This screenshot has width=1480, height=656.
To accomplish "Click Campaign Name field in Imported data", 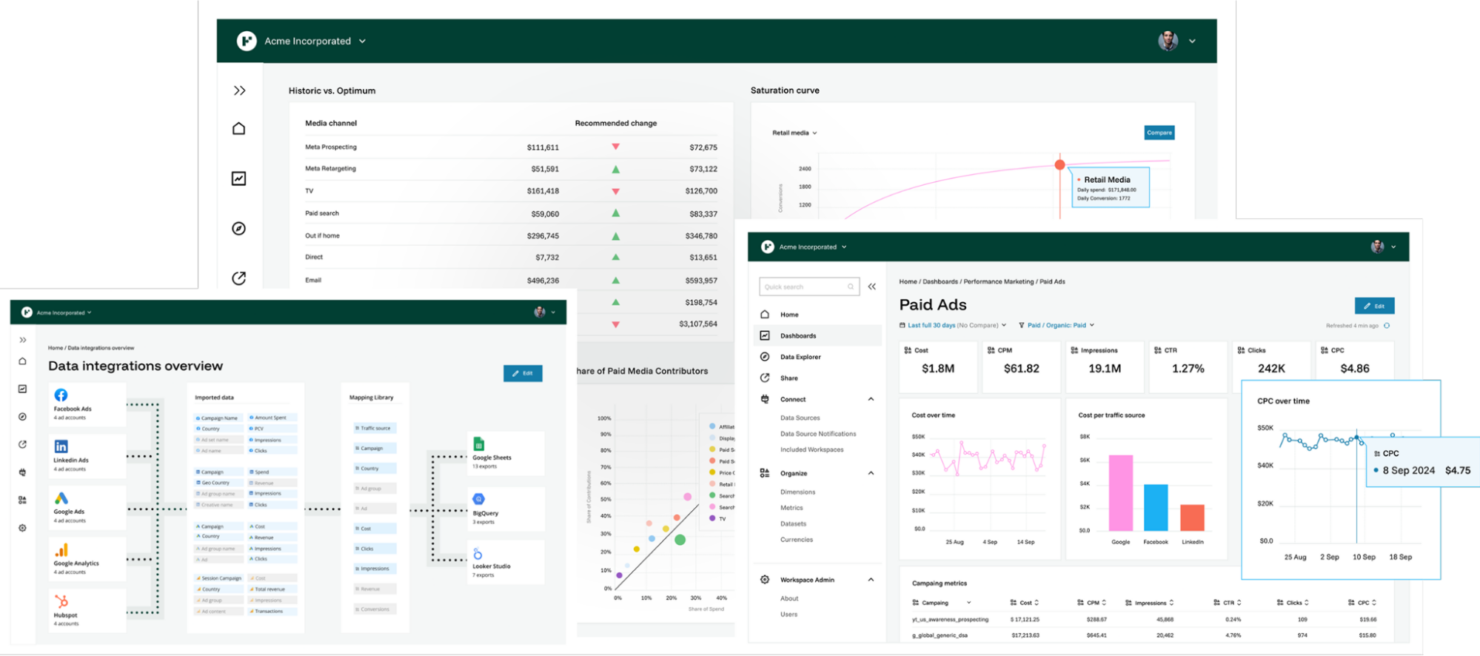I will pyautogui.click(x=218, y=418).
